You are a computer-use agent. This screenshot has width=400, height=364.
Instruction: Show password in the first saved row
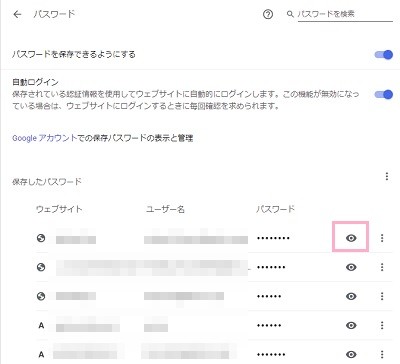coord(351,238)
